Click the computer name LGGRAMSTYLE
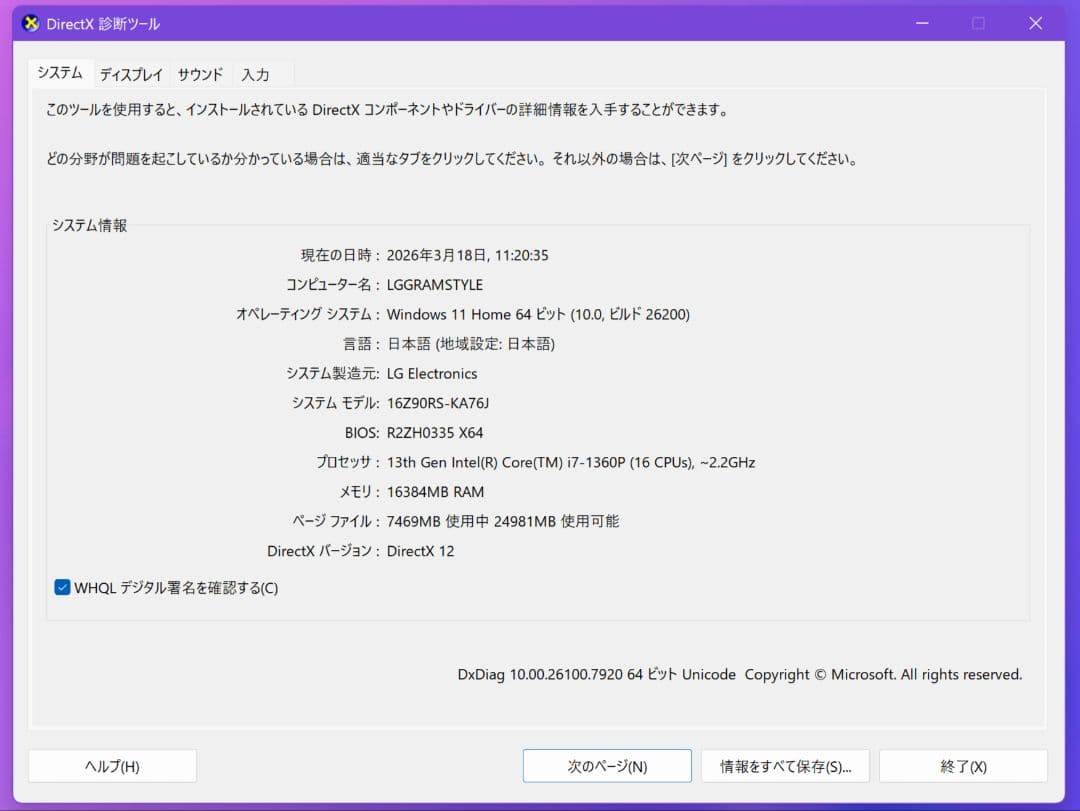This screenshot has width=1080, height=811. [435, 285]
